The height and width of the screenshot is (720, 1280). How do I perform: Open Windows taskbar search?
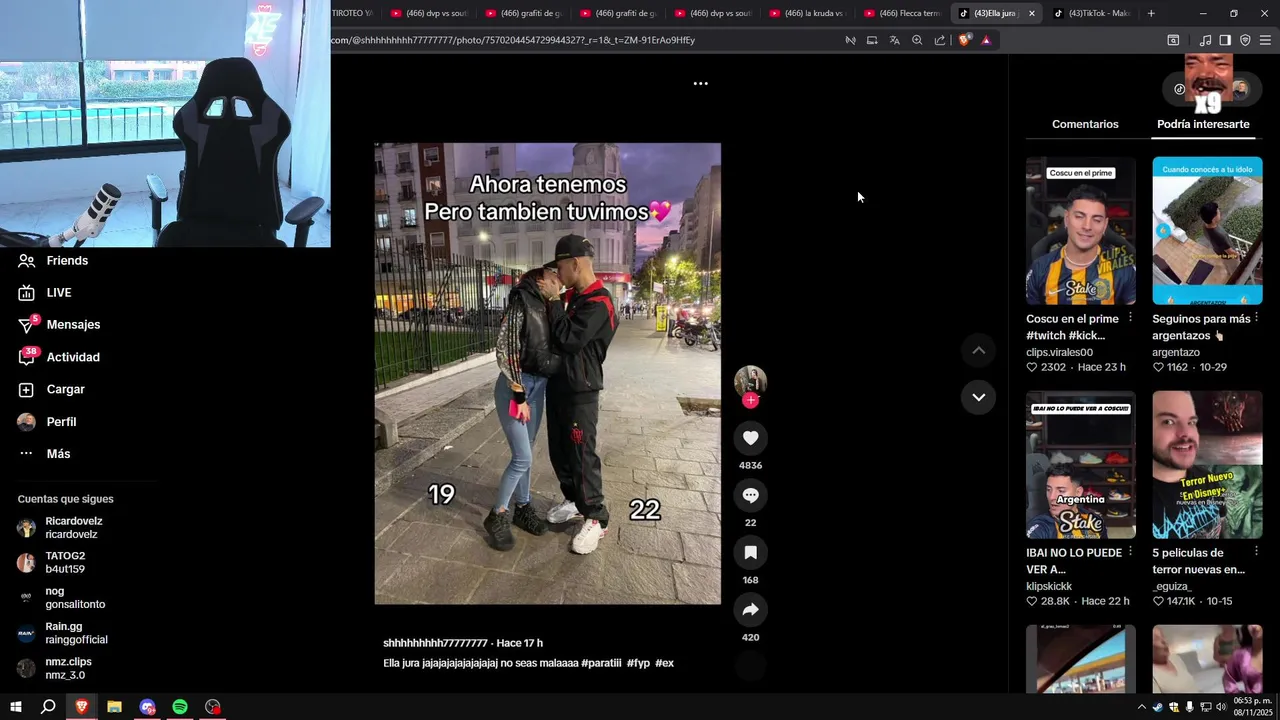[48, 707]
